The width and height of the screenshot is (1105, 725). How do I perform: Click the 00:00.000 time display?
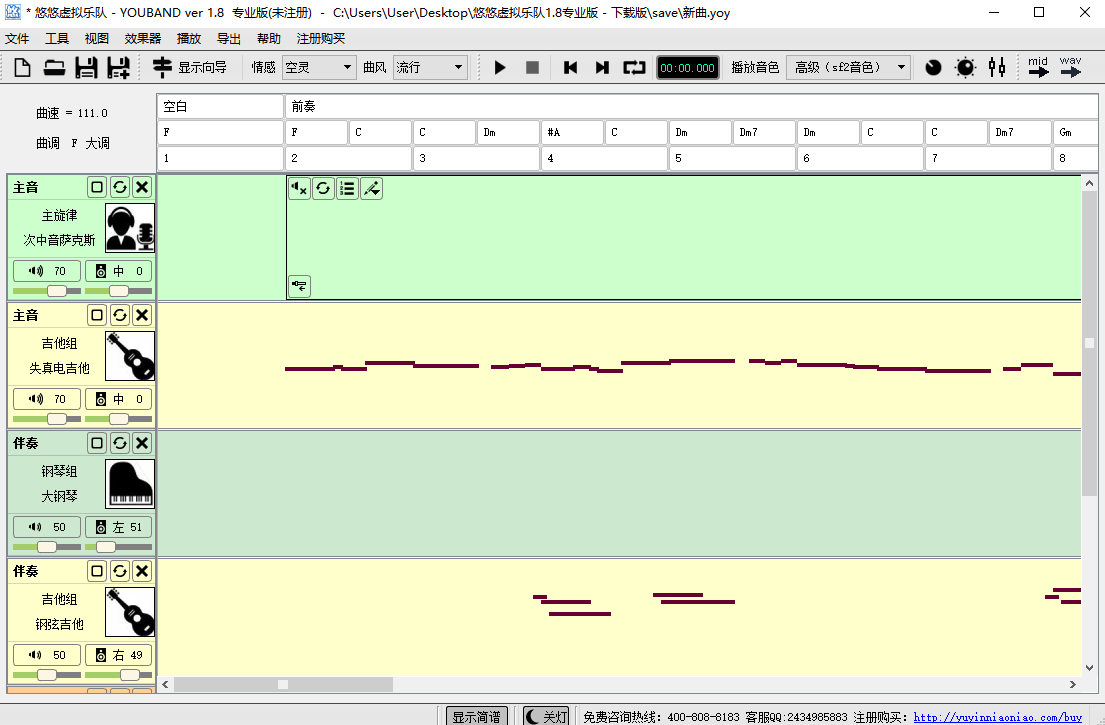coord(688,68)
